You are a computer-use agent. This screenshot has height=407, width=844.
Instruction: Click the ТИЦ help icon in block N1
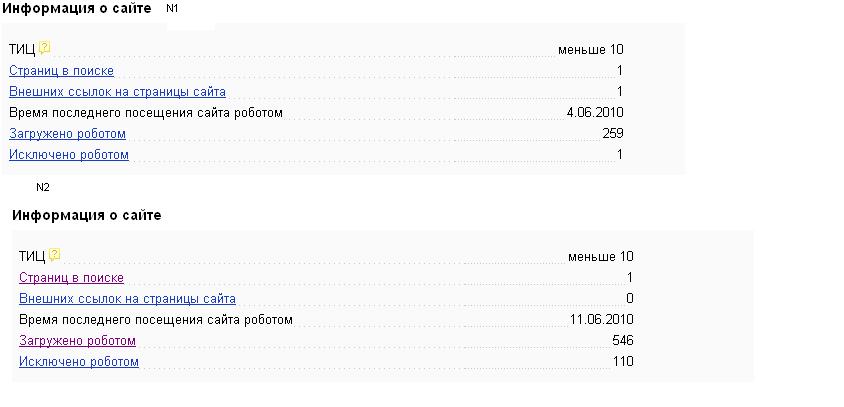(x=44, y=48)
